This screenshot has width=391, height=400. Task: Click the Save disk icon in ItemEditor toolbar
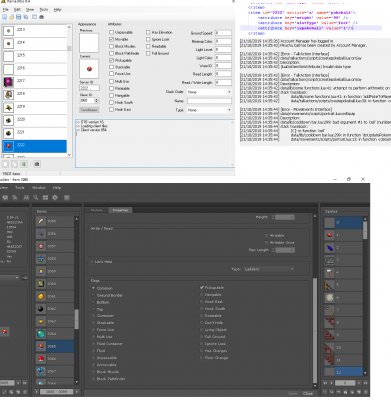click(19, 17)
